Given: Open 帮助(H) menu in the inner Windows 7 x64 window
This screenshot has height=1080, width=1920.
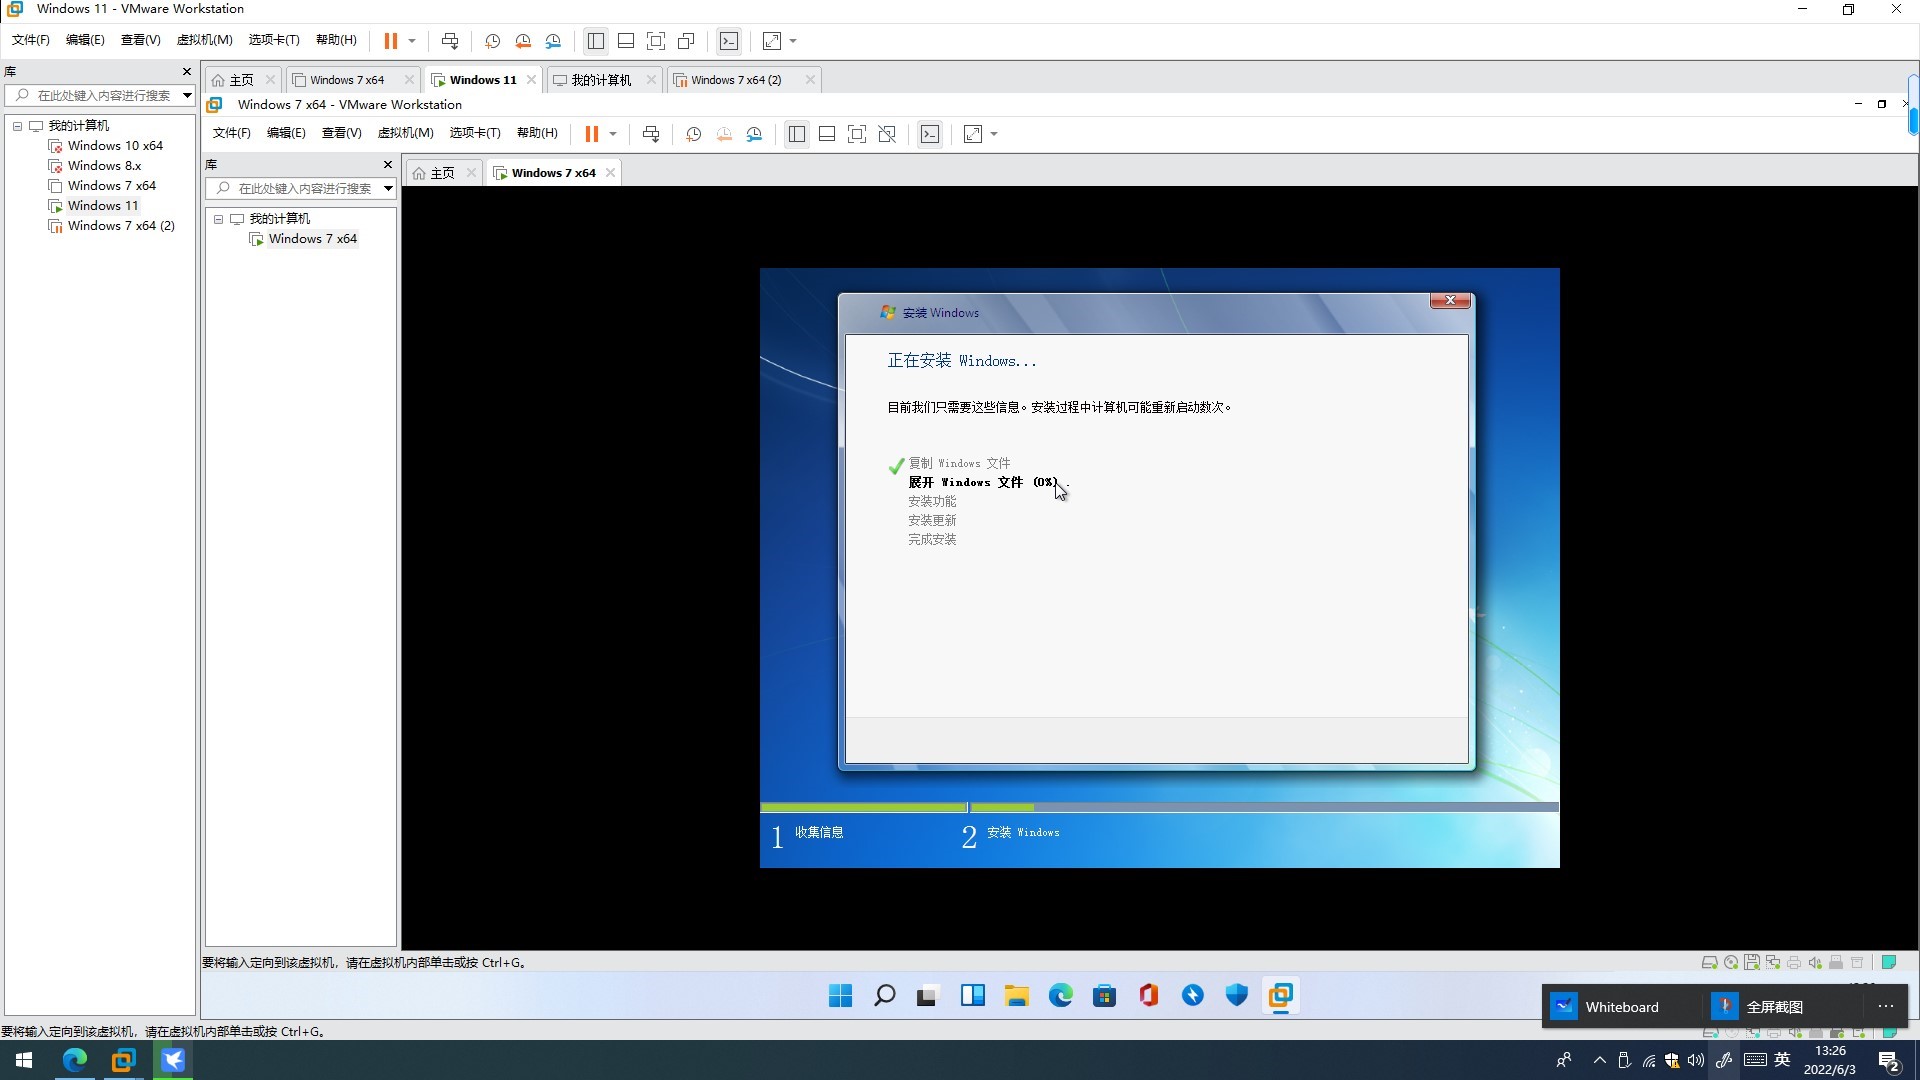Looking at the screenshot, I should click(x=537, y=133).
